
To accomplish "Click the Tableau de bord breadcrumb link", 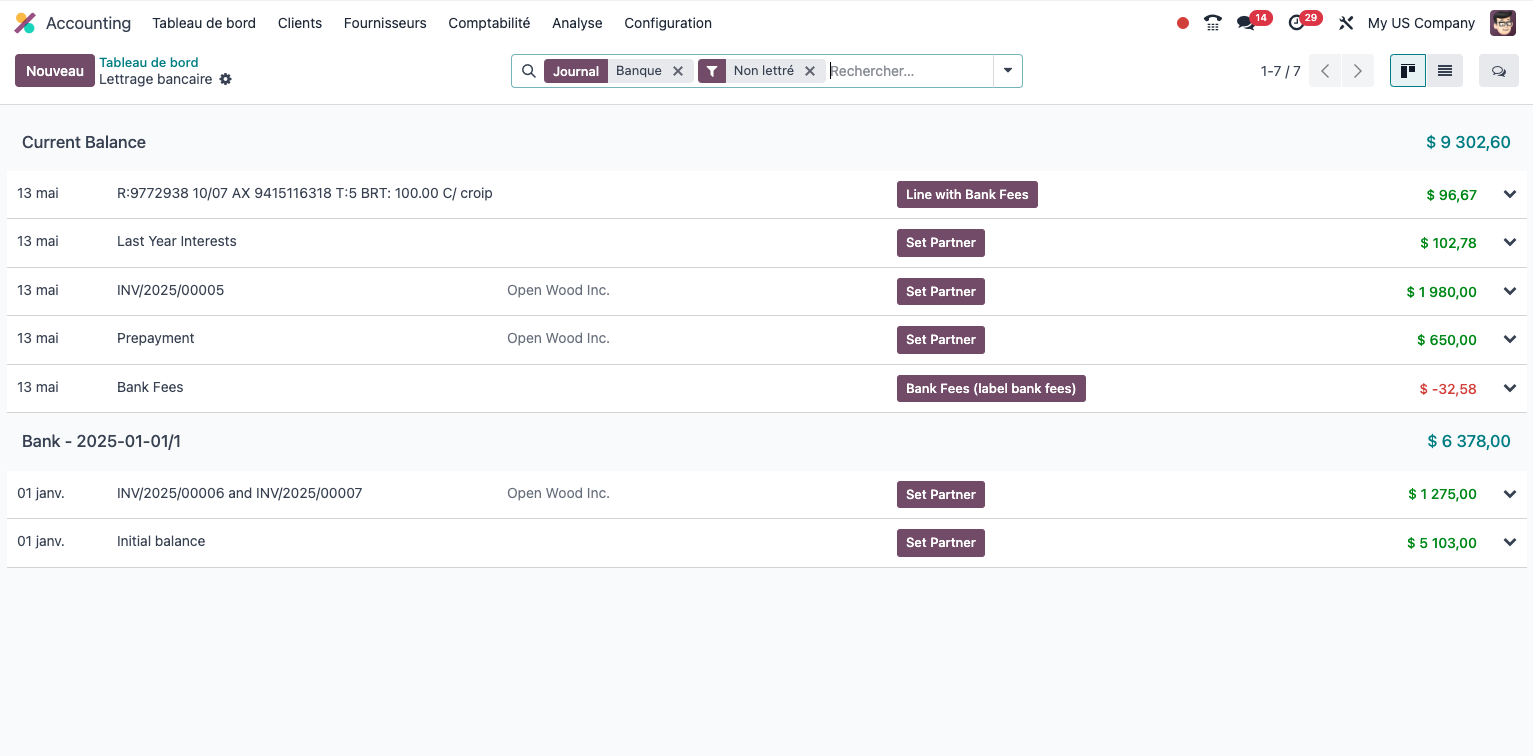I will 149,62.
